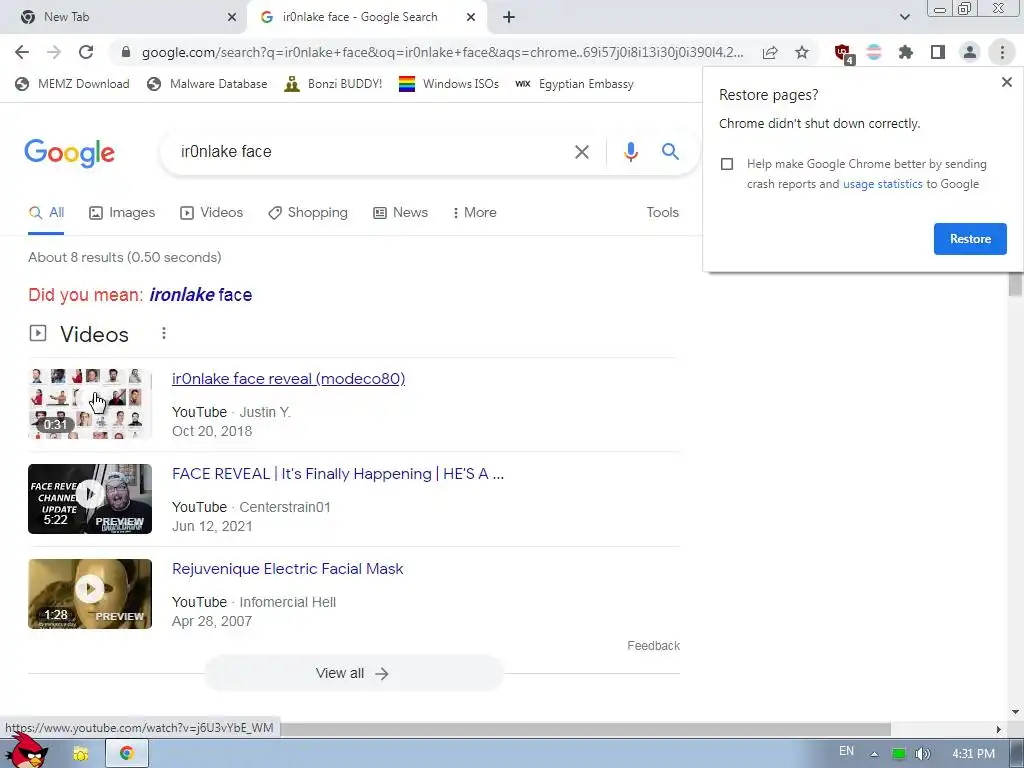Share this page icon in address bar

[770, 52]
